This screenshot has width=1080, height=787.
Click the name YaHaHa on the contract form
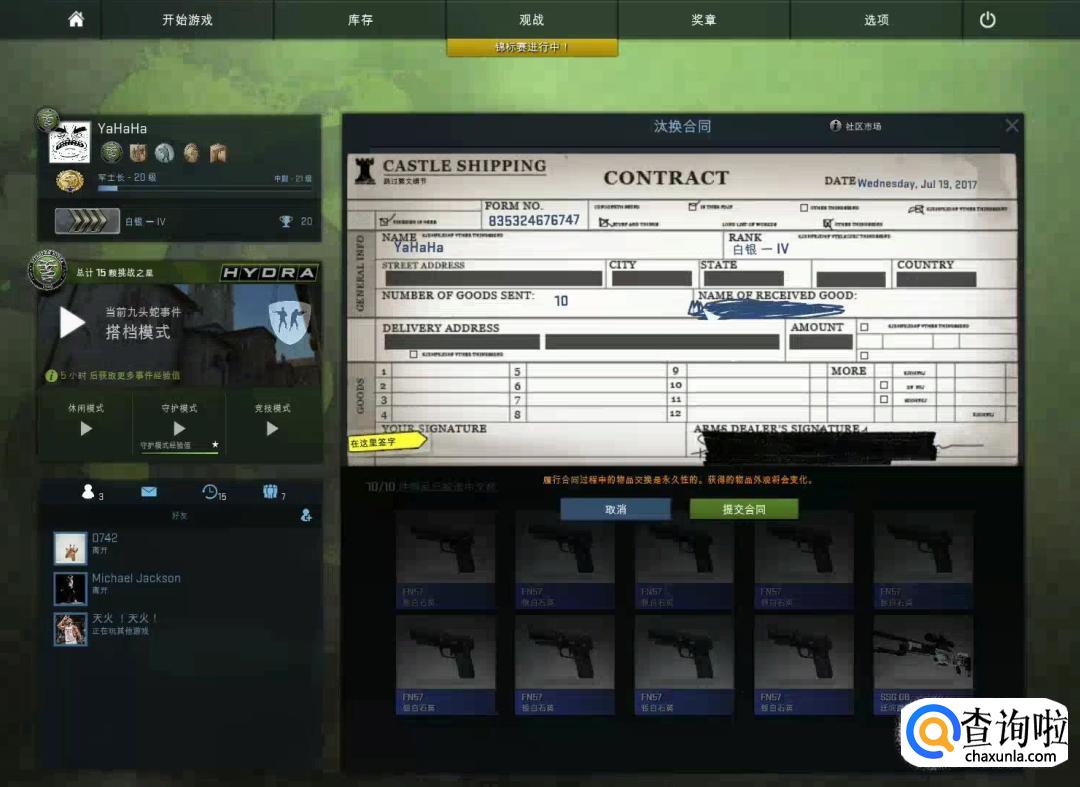click(x=419, y=247)
